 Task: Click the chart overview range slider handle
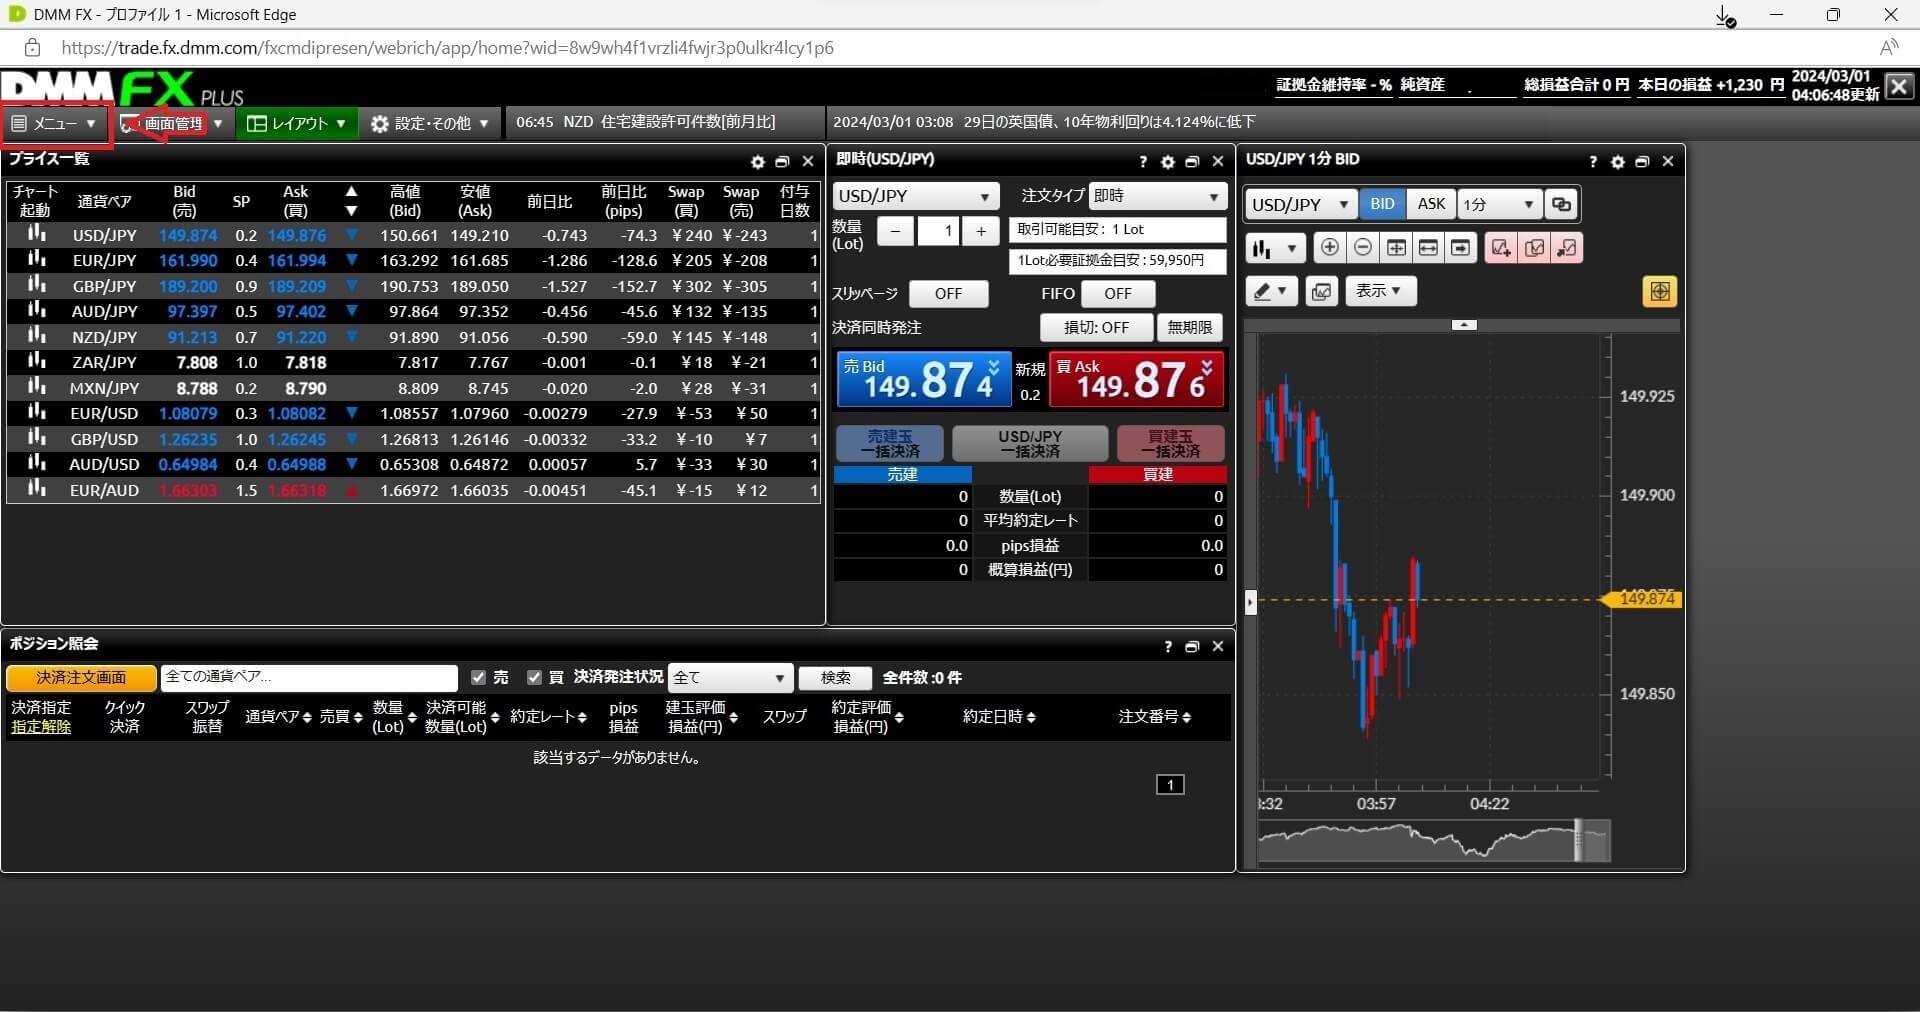click(1578, 841)
